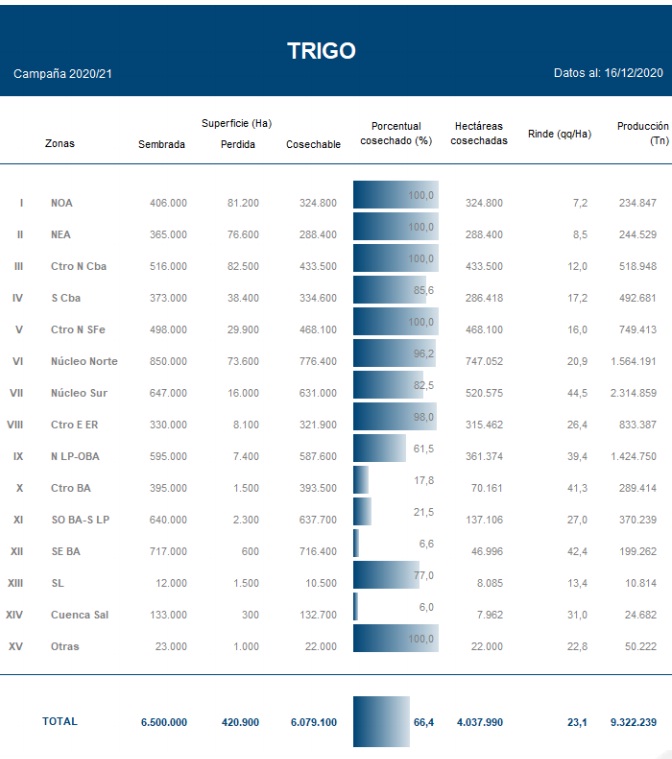Select the total Sembrada value 6.500.000

point(162,722)
